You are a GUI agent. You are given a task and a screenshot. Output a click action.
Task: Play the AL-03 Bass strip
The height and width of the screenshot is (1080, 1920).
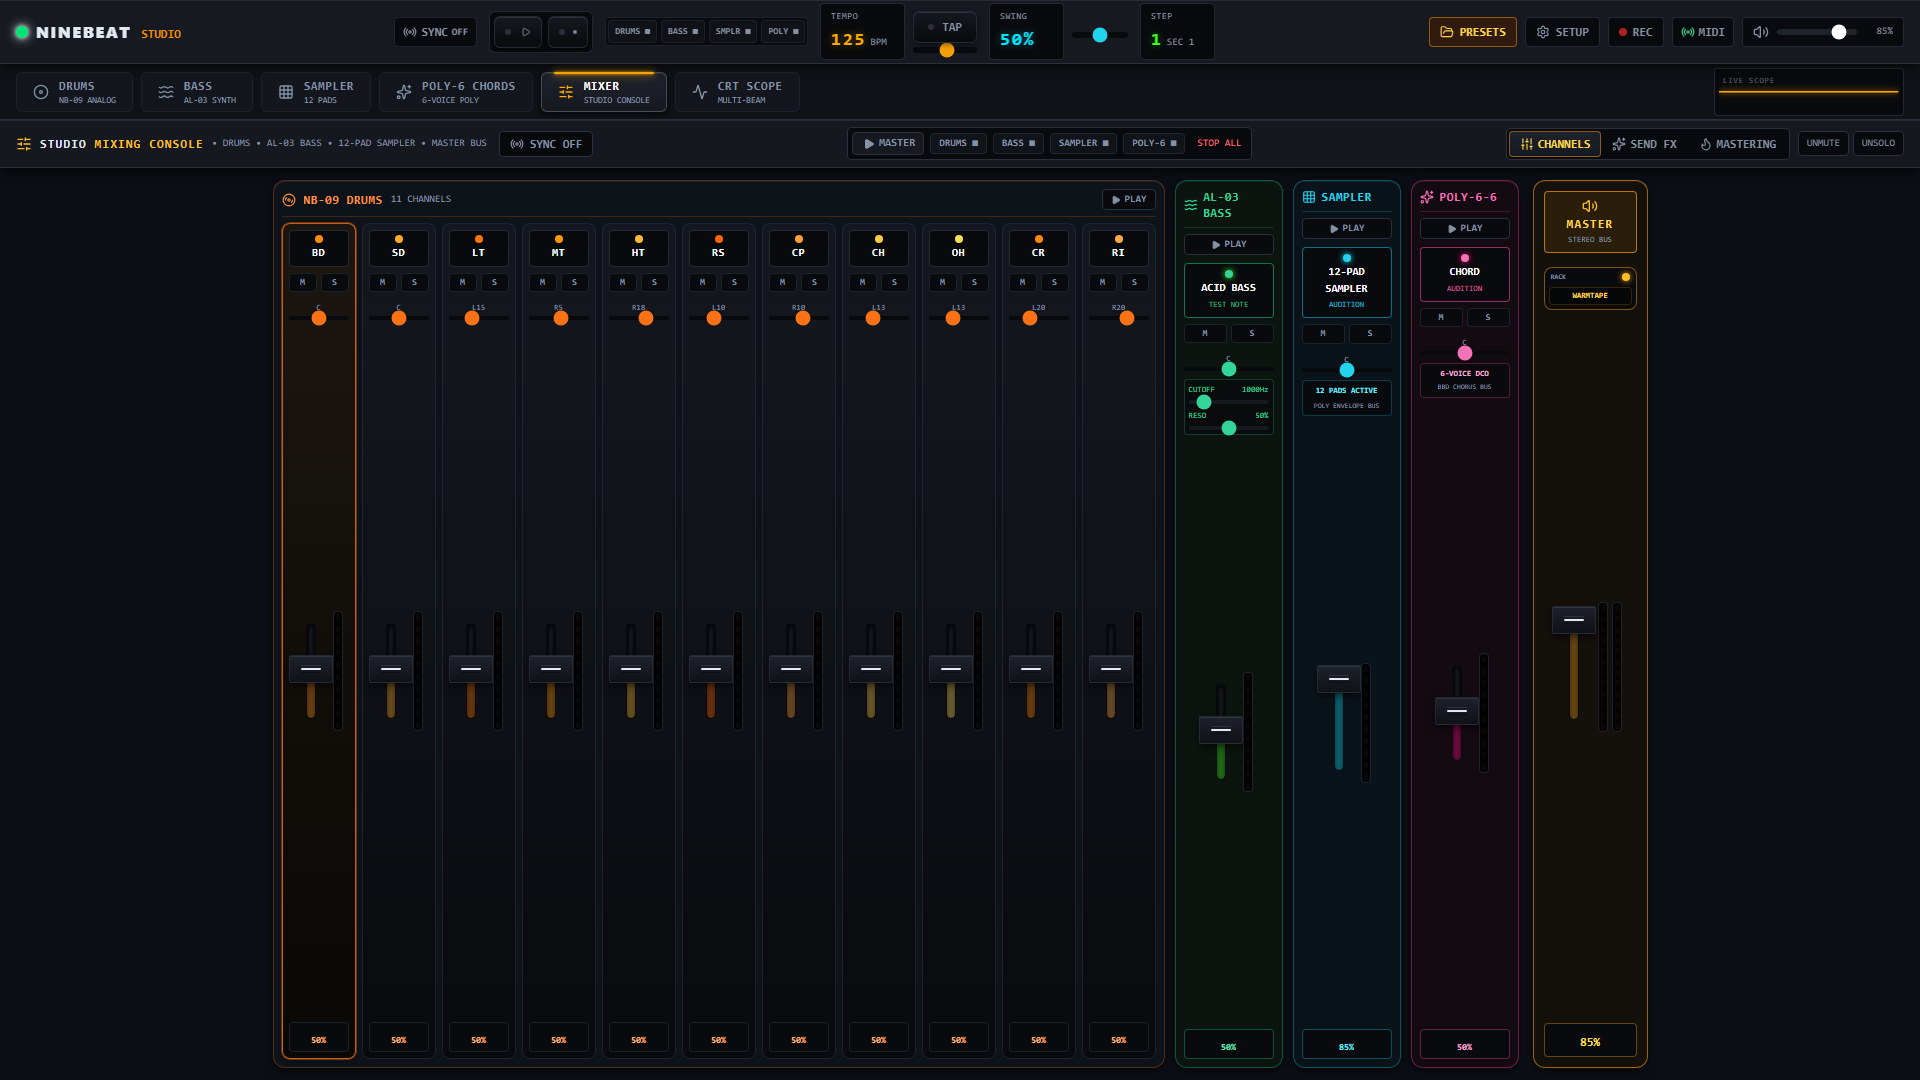point(1229,244)
